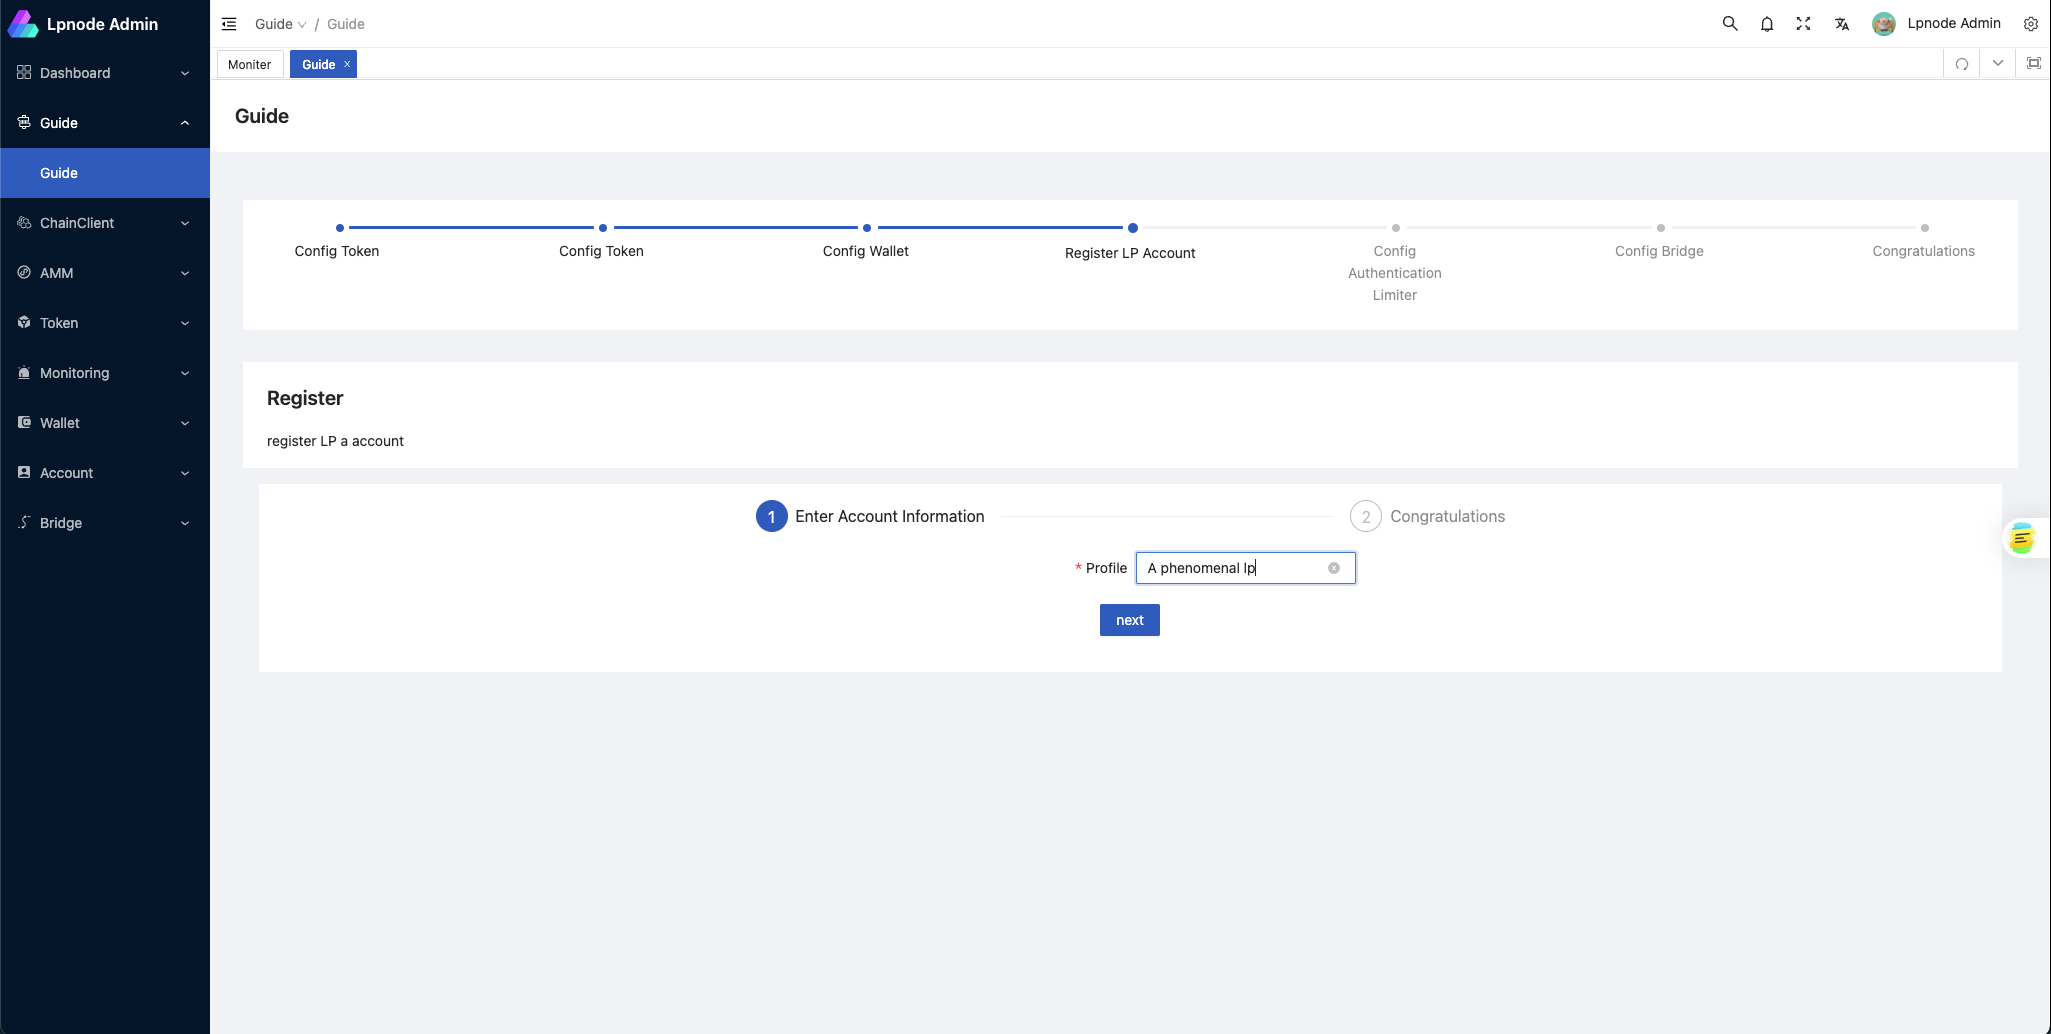Open the tab options dropdown chevron

(1997, 64)
